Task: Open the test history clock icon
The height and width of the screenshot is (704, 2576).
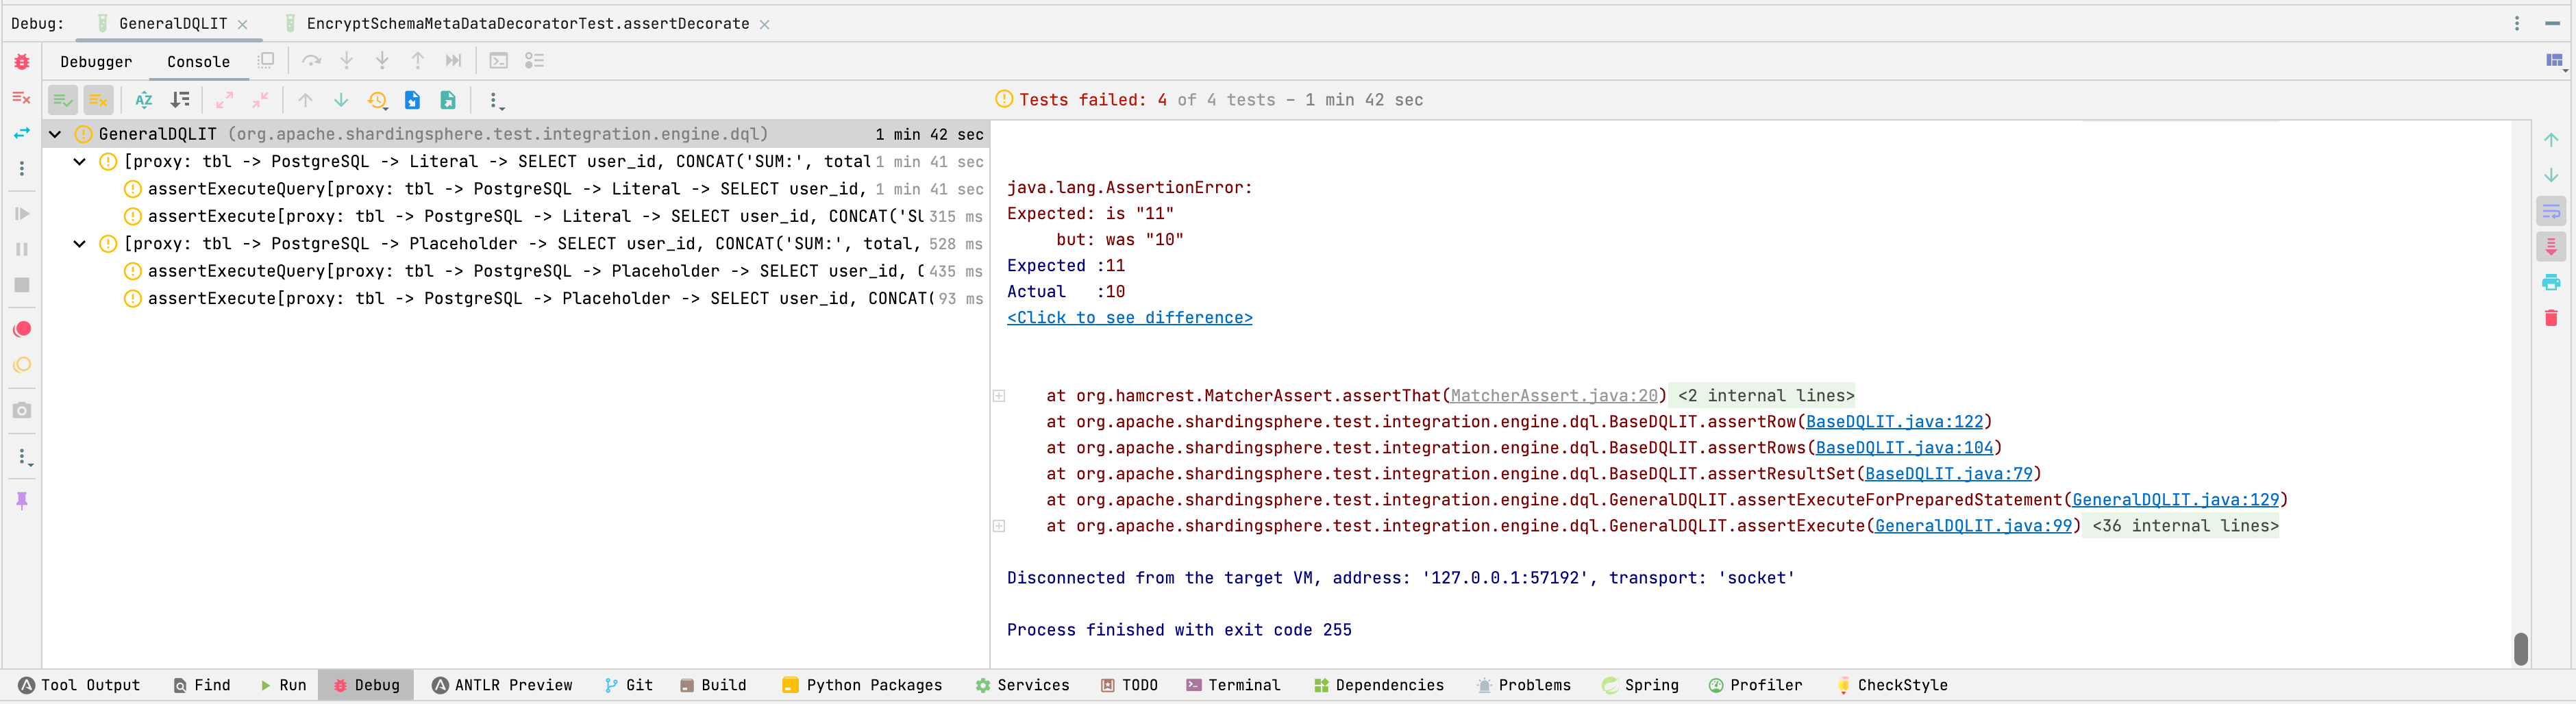Action: [377, 100]
